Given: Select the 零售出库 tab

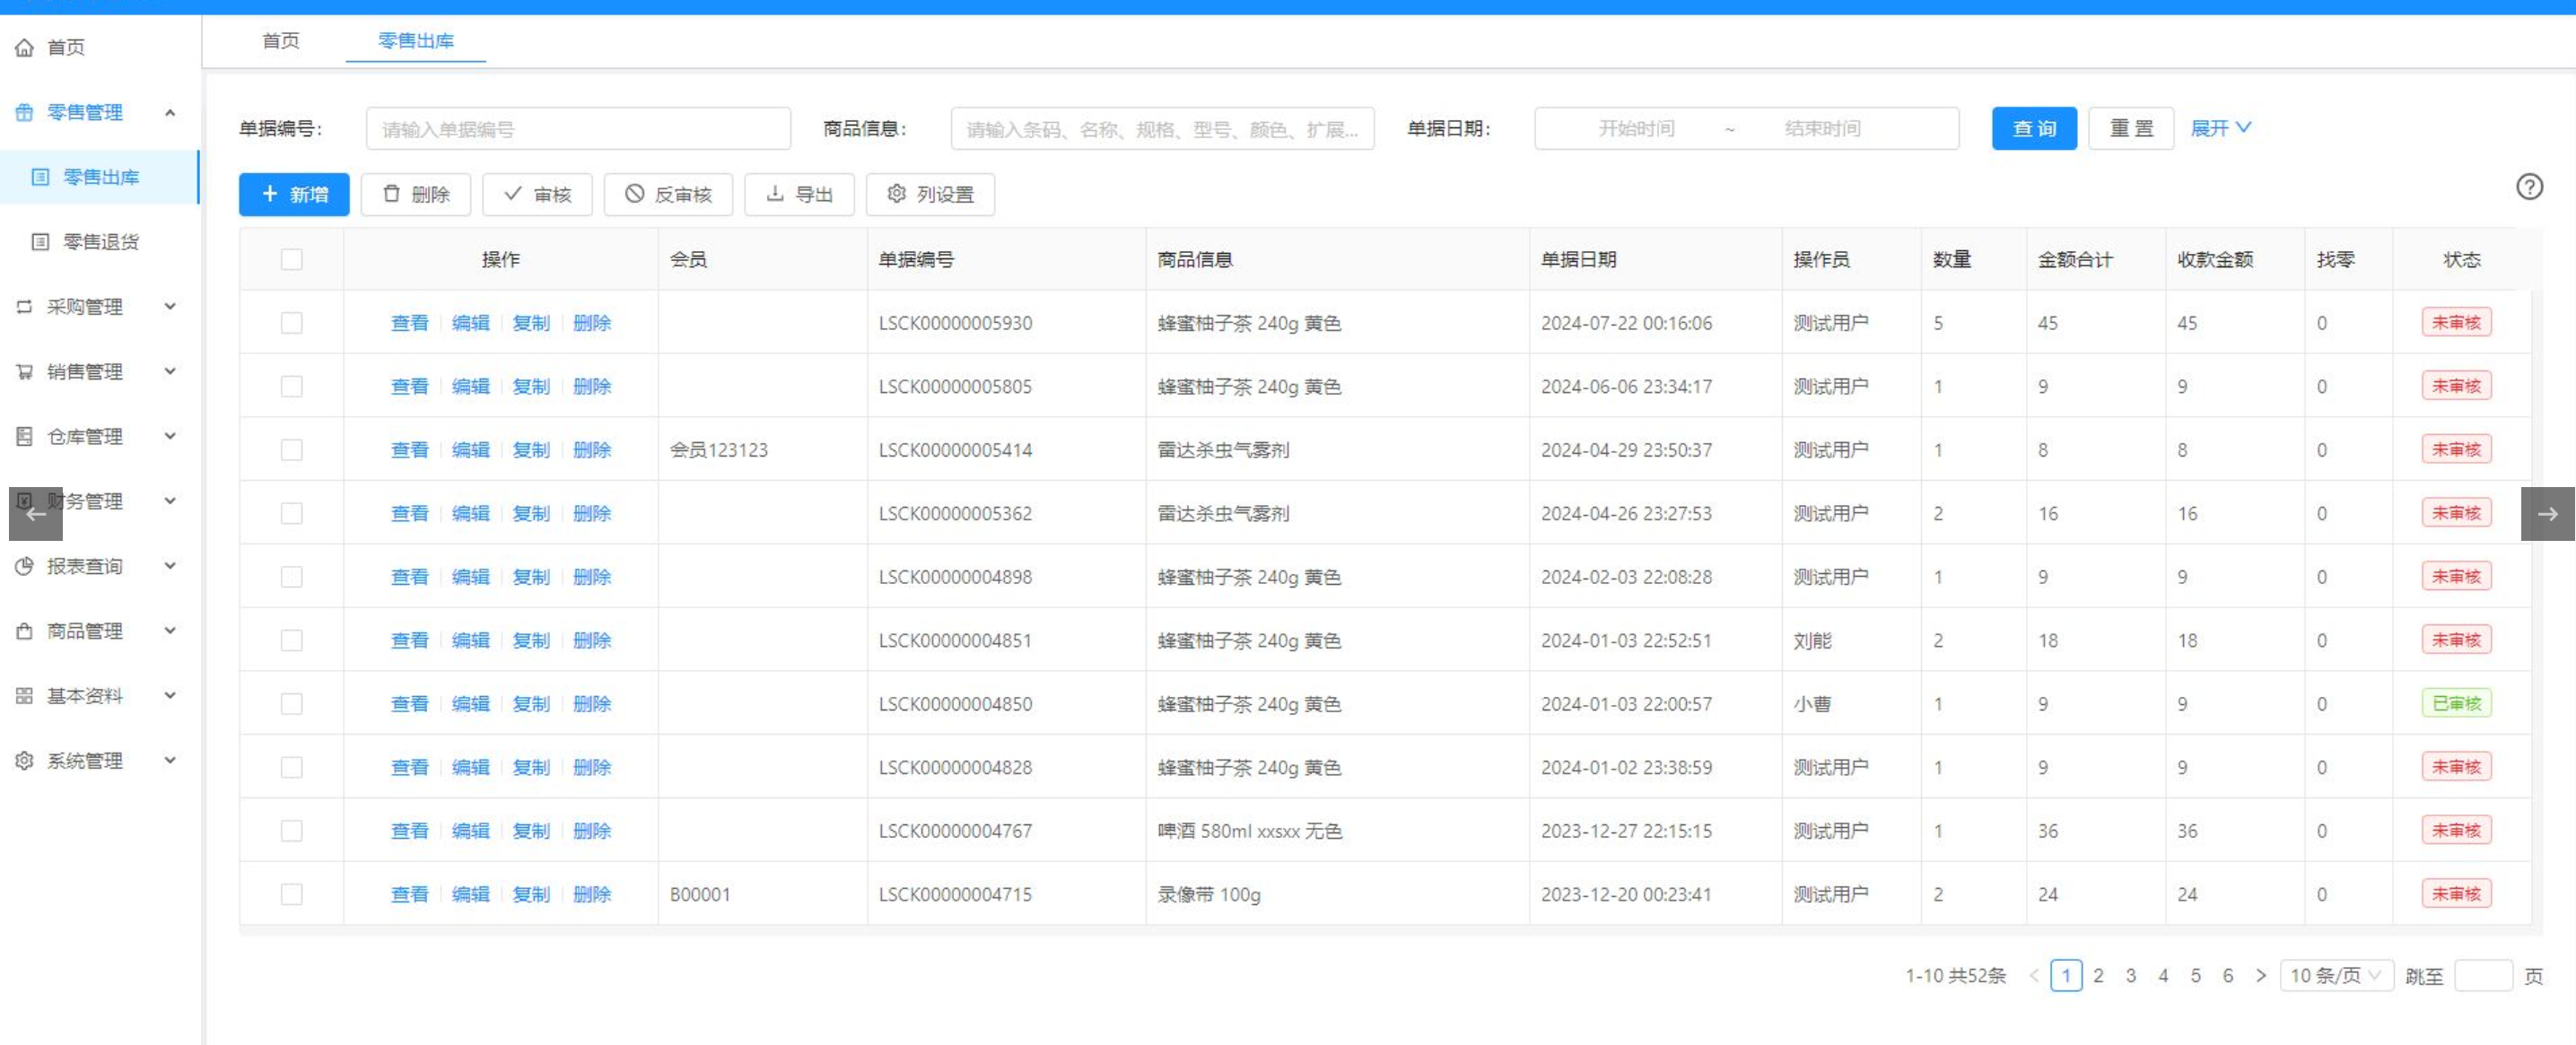Looking at the screenshot, I should click(416, 41).
